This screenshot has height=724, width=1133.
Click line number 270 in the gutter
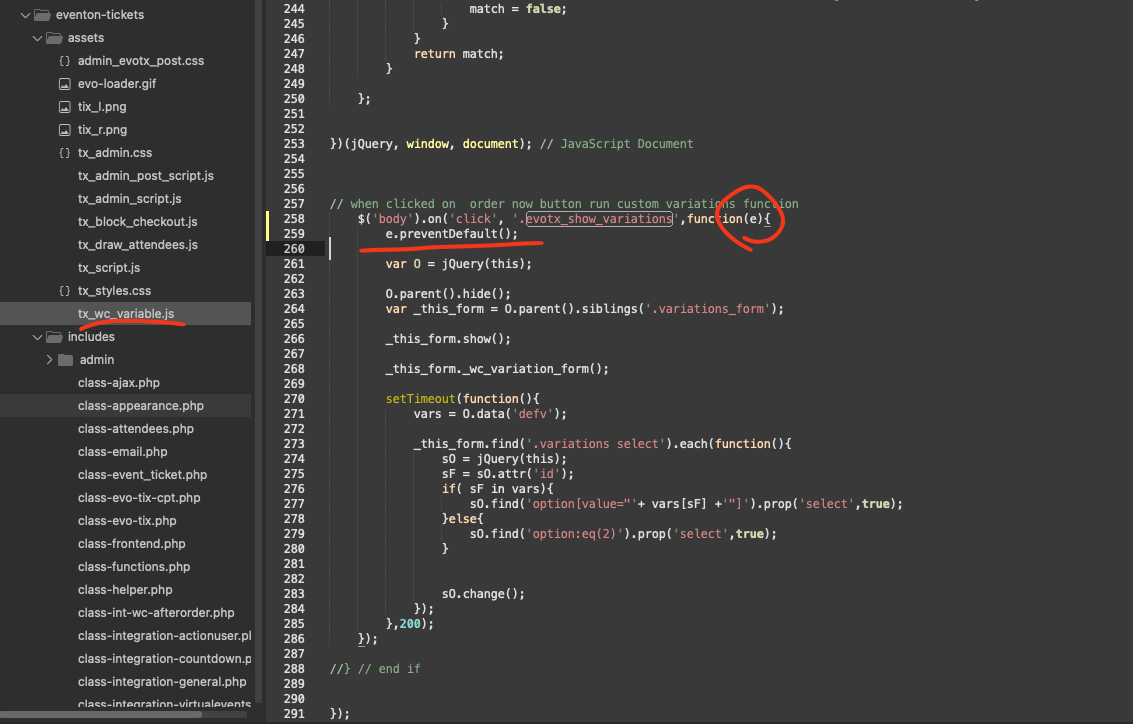[x=293, y=399]
